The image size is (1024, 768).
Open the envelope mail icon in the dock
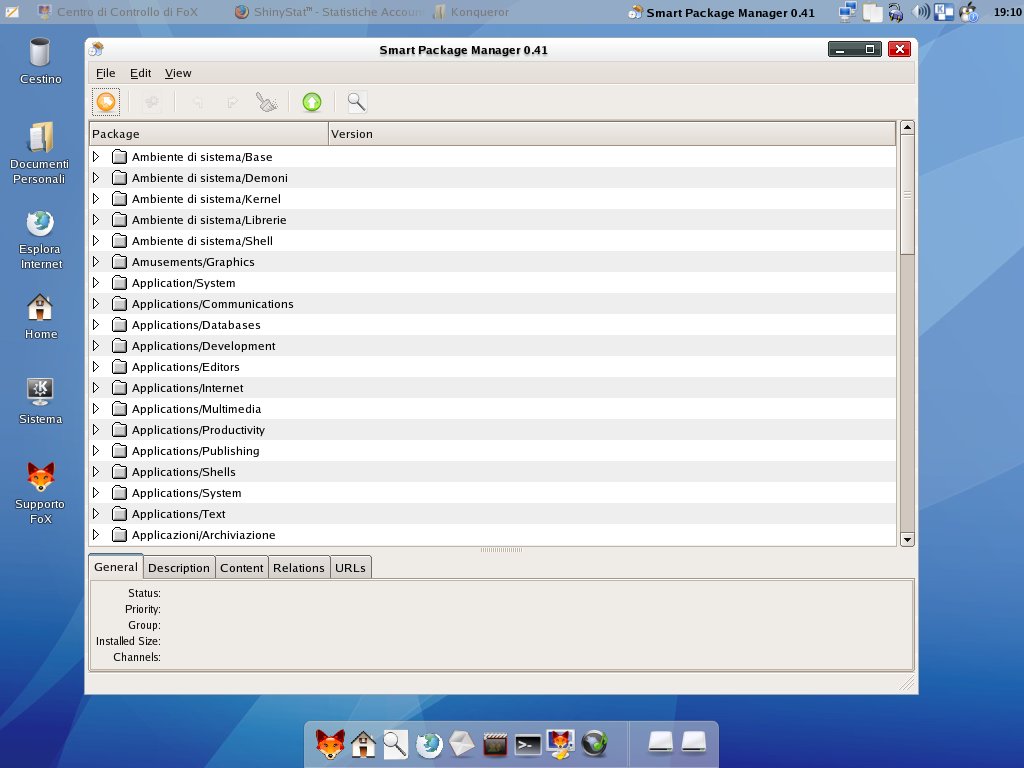(462, 744)
